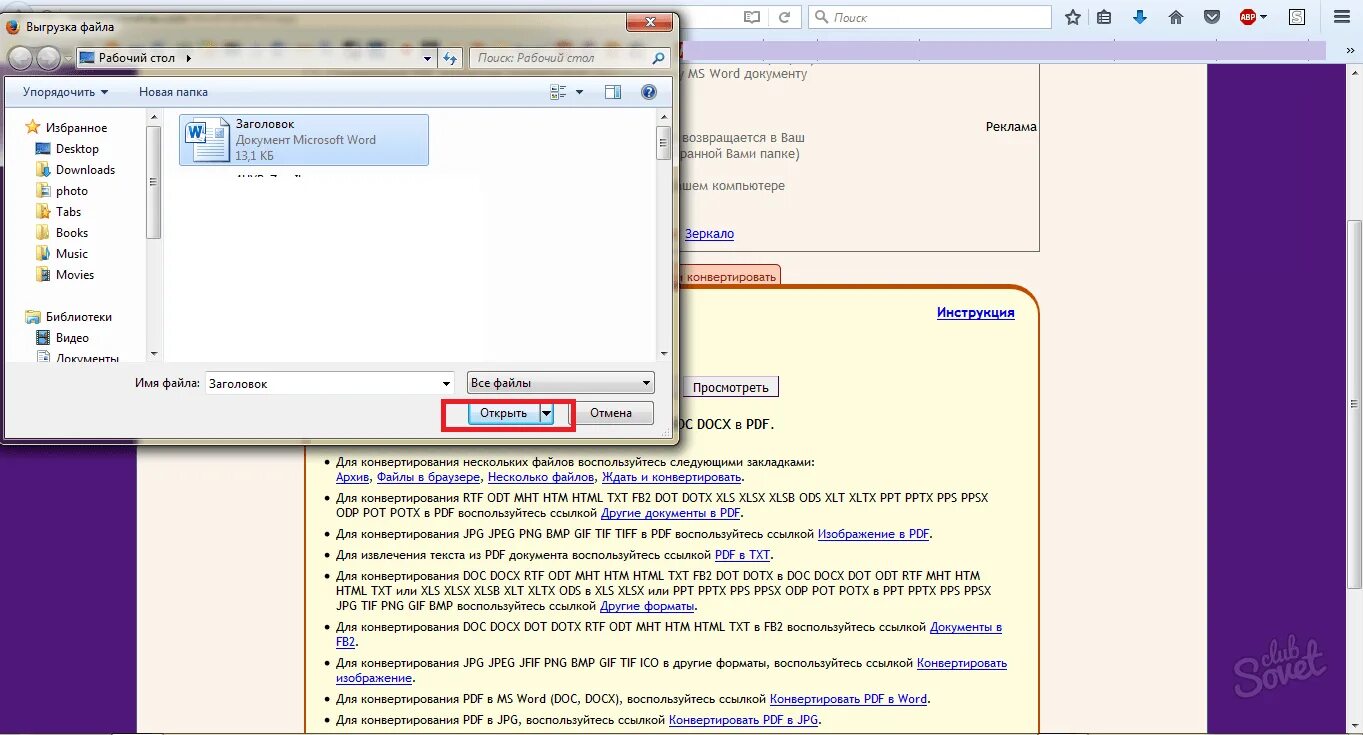Change the file view mode icon
Image resolution: width=1363 pixels, height=735 pixels.
[558, 92]
